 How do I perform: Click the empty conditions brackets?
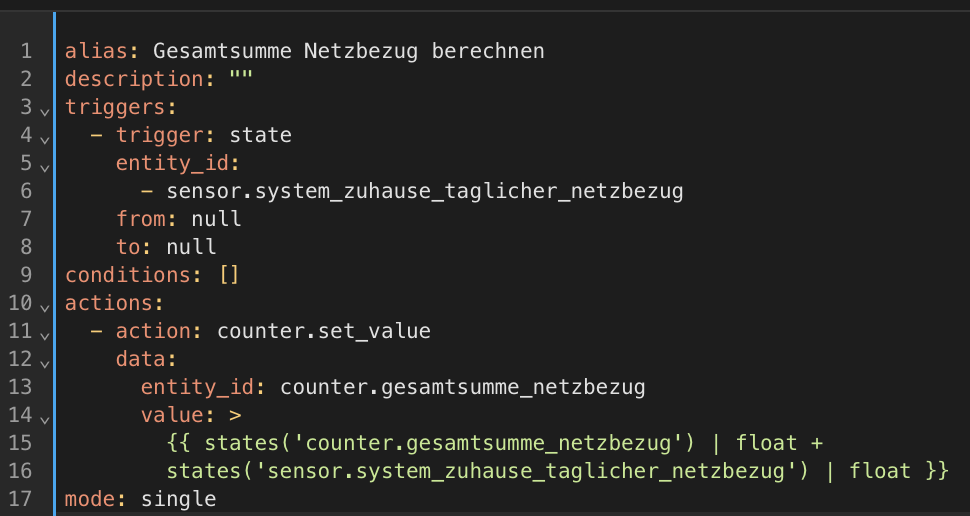(229, 275)
